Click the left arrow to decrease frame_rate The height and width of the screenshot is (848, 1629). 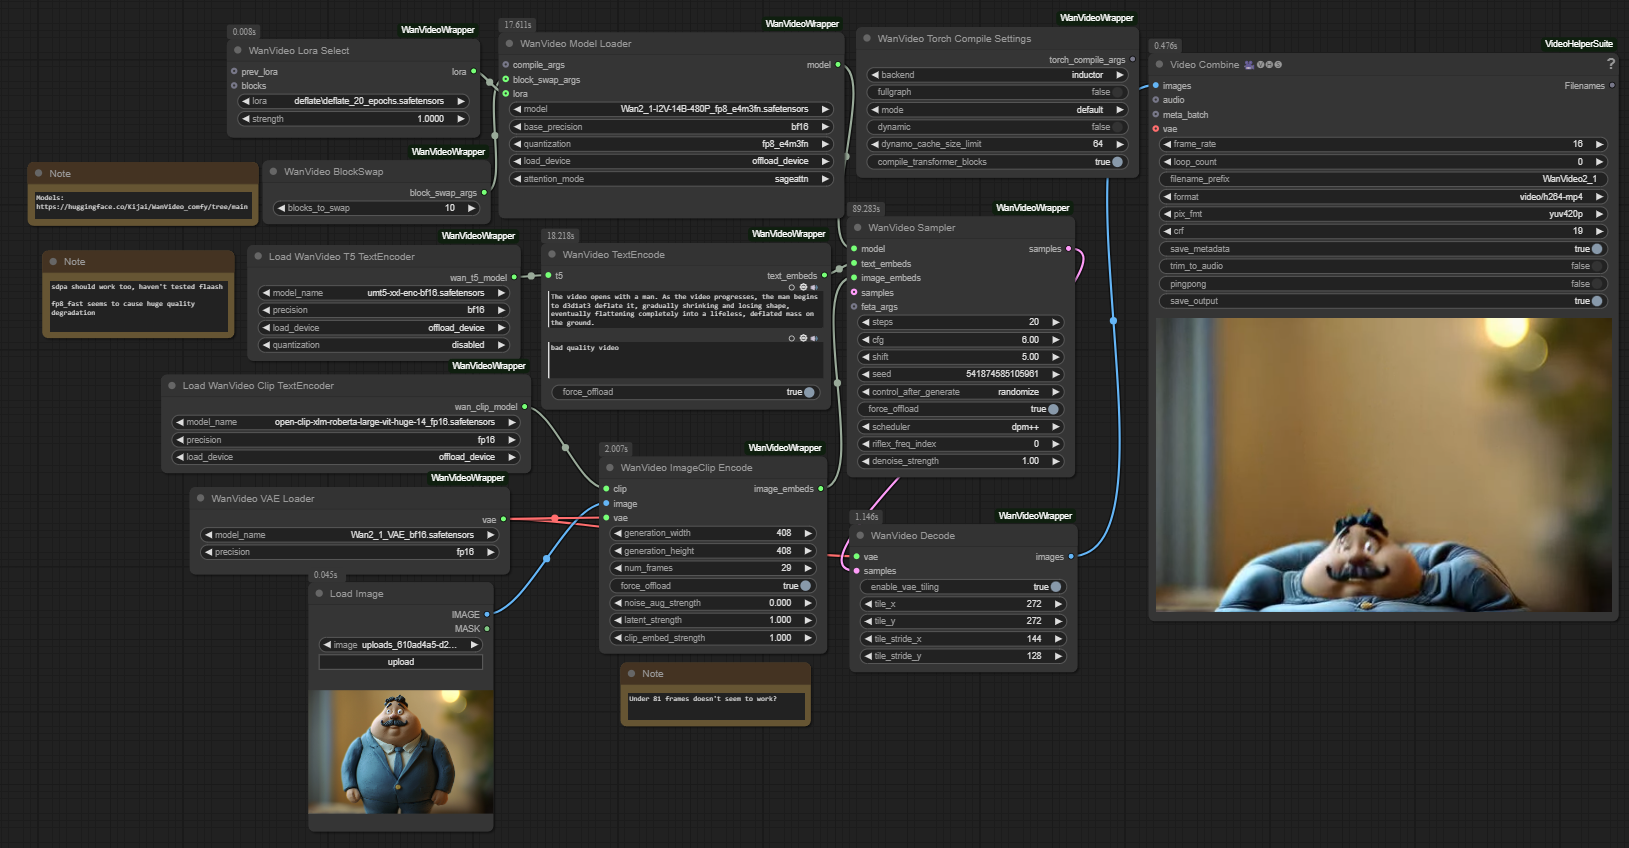1167,144
